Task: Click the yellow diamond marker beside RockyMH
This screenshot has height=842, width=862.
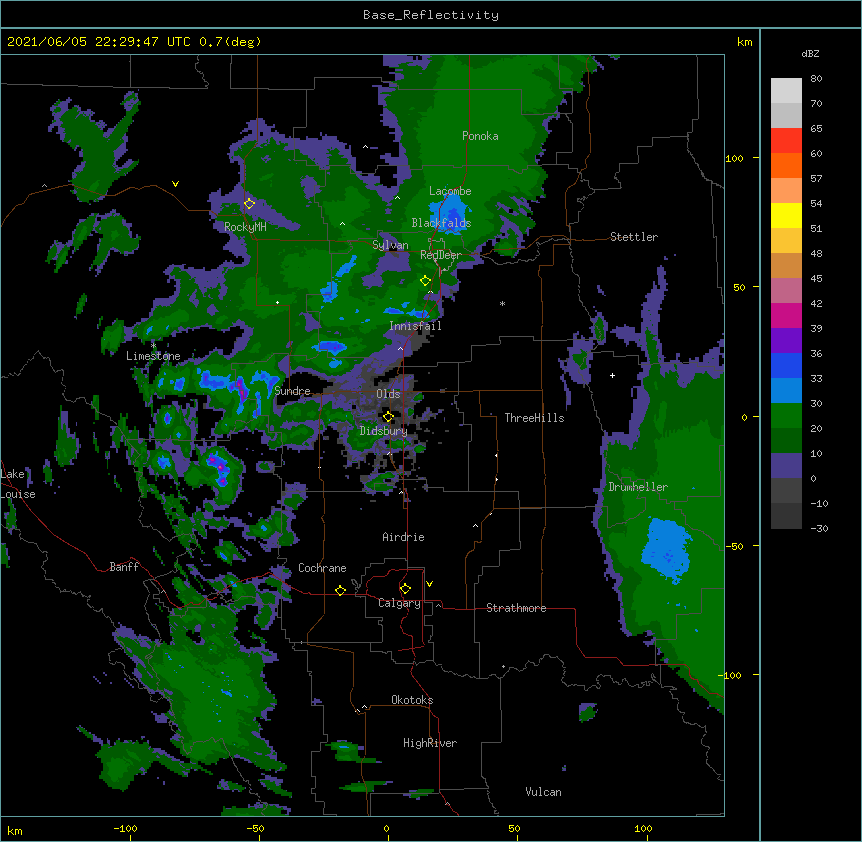Action: click(x=249, y=204)
